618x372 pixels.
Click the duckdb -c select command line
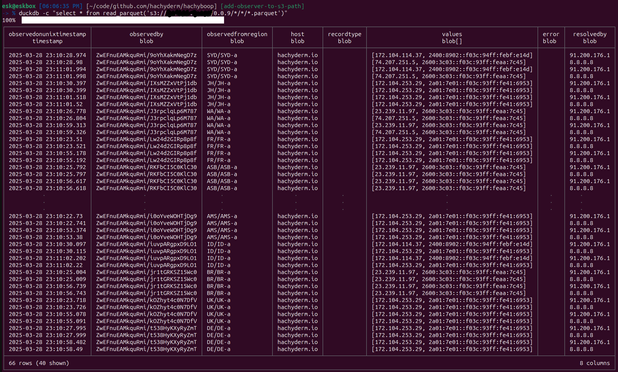click(x=153, y=13)
